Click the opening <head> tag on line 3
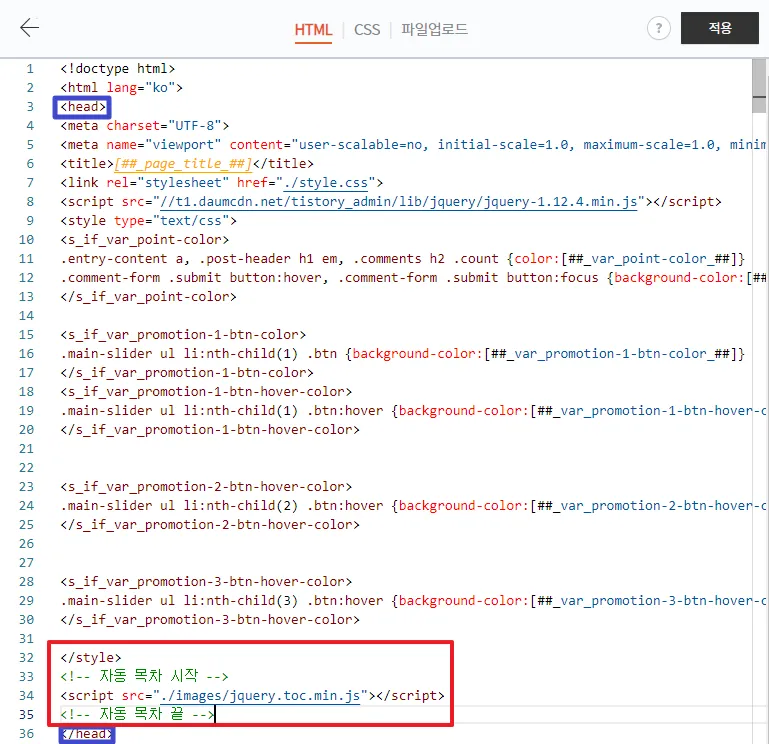Viewport: 769px width, 744px height. [x=83, y=107]
